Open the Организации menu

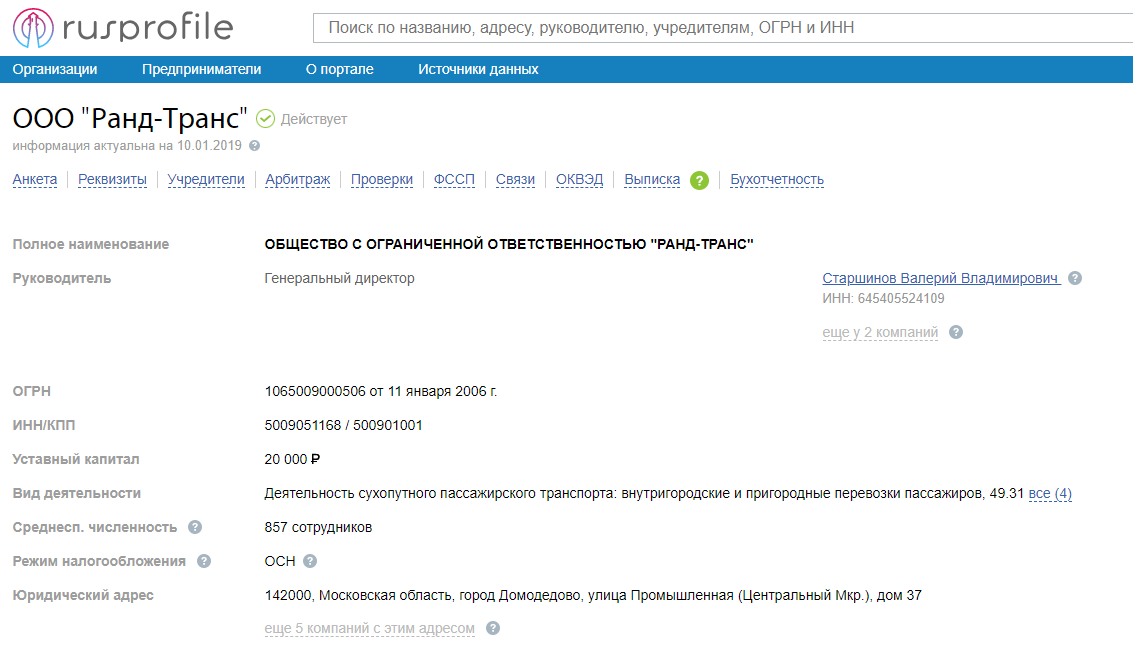point(55,69)
